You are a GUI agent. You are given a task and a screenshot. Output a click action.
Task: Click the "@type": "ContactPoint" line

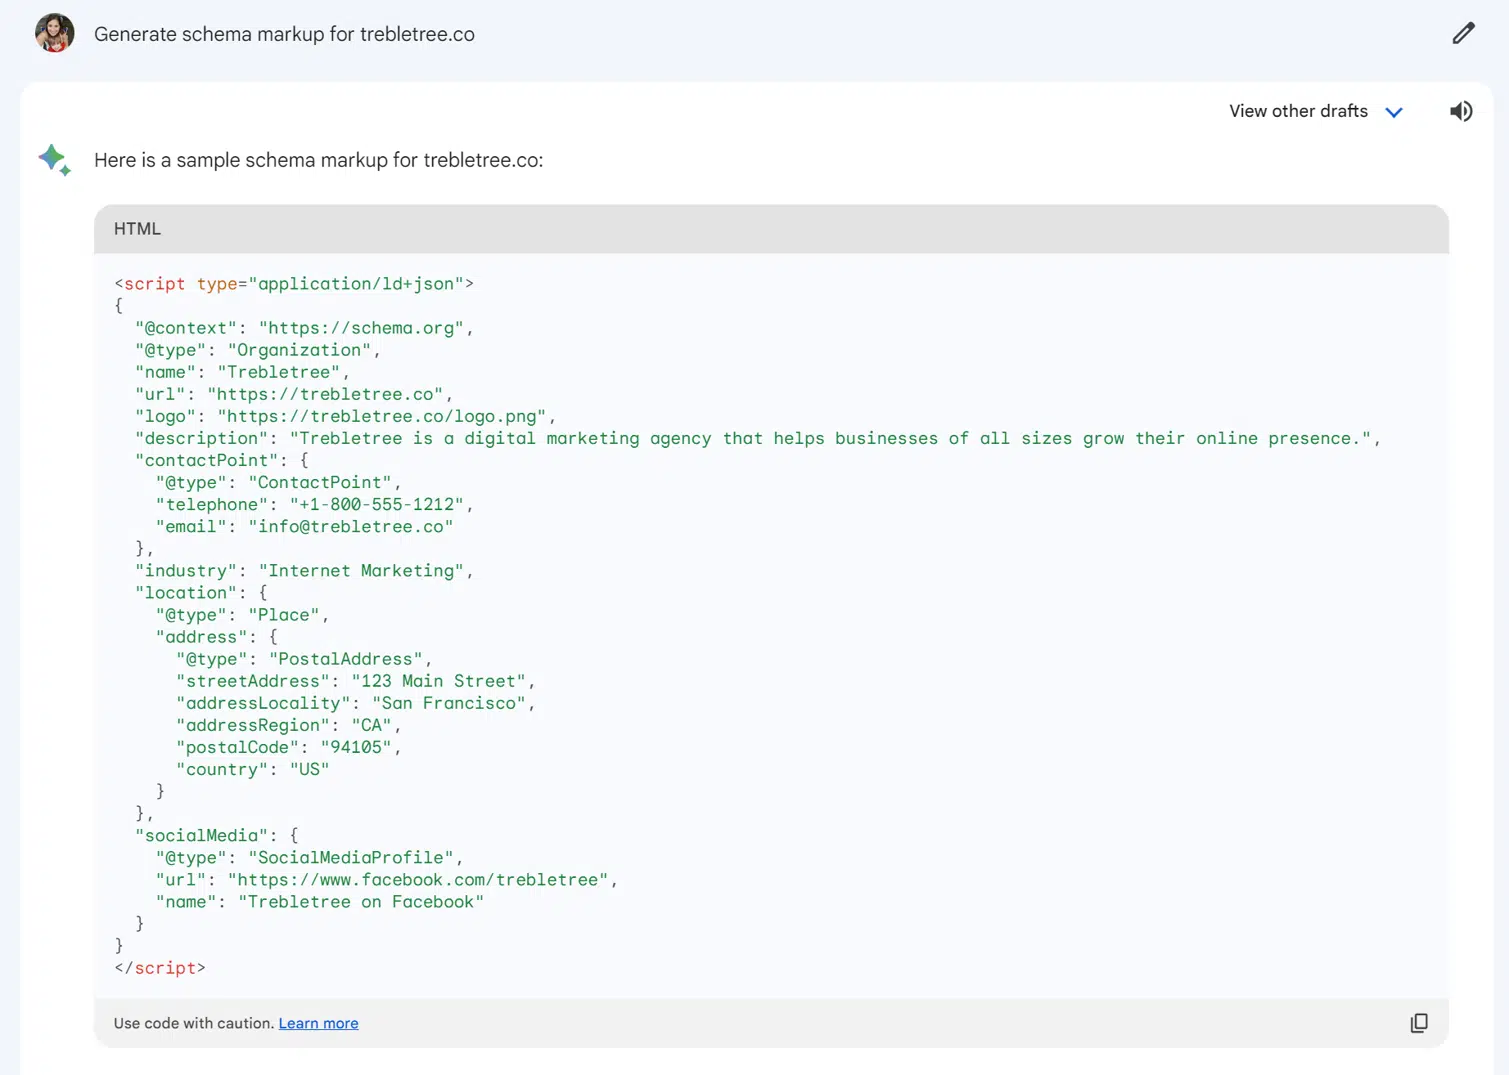pos(278,482)
